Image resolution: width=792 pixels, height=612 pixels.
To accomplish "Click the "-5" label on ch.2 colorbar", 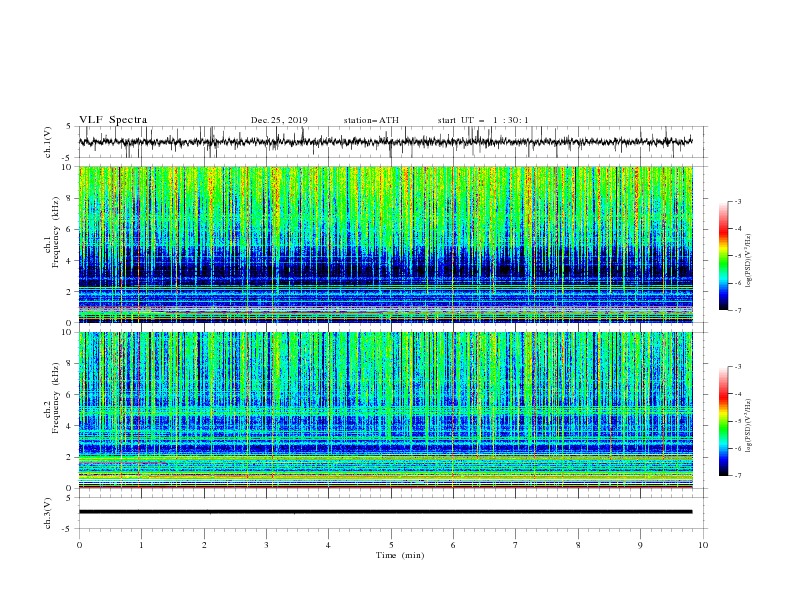I will coord(738,421).
